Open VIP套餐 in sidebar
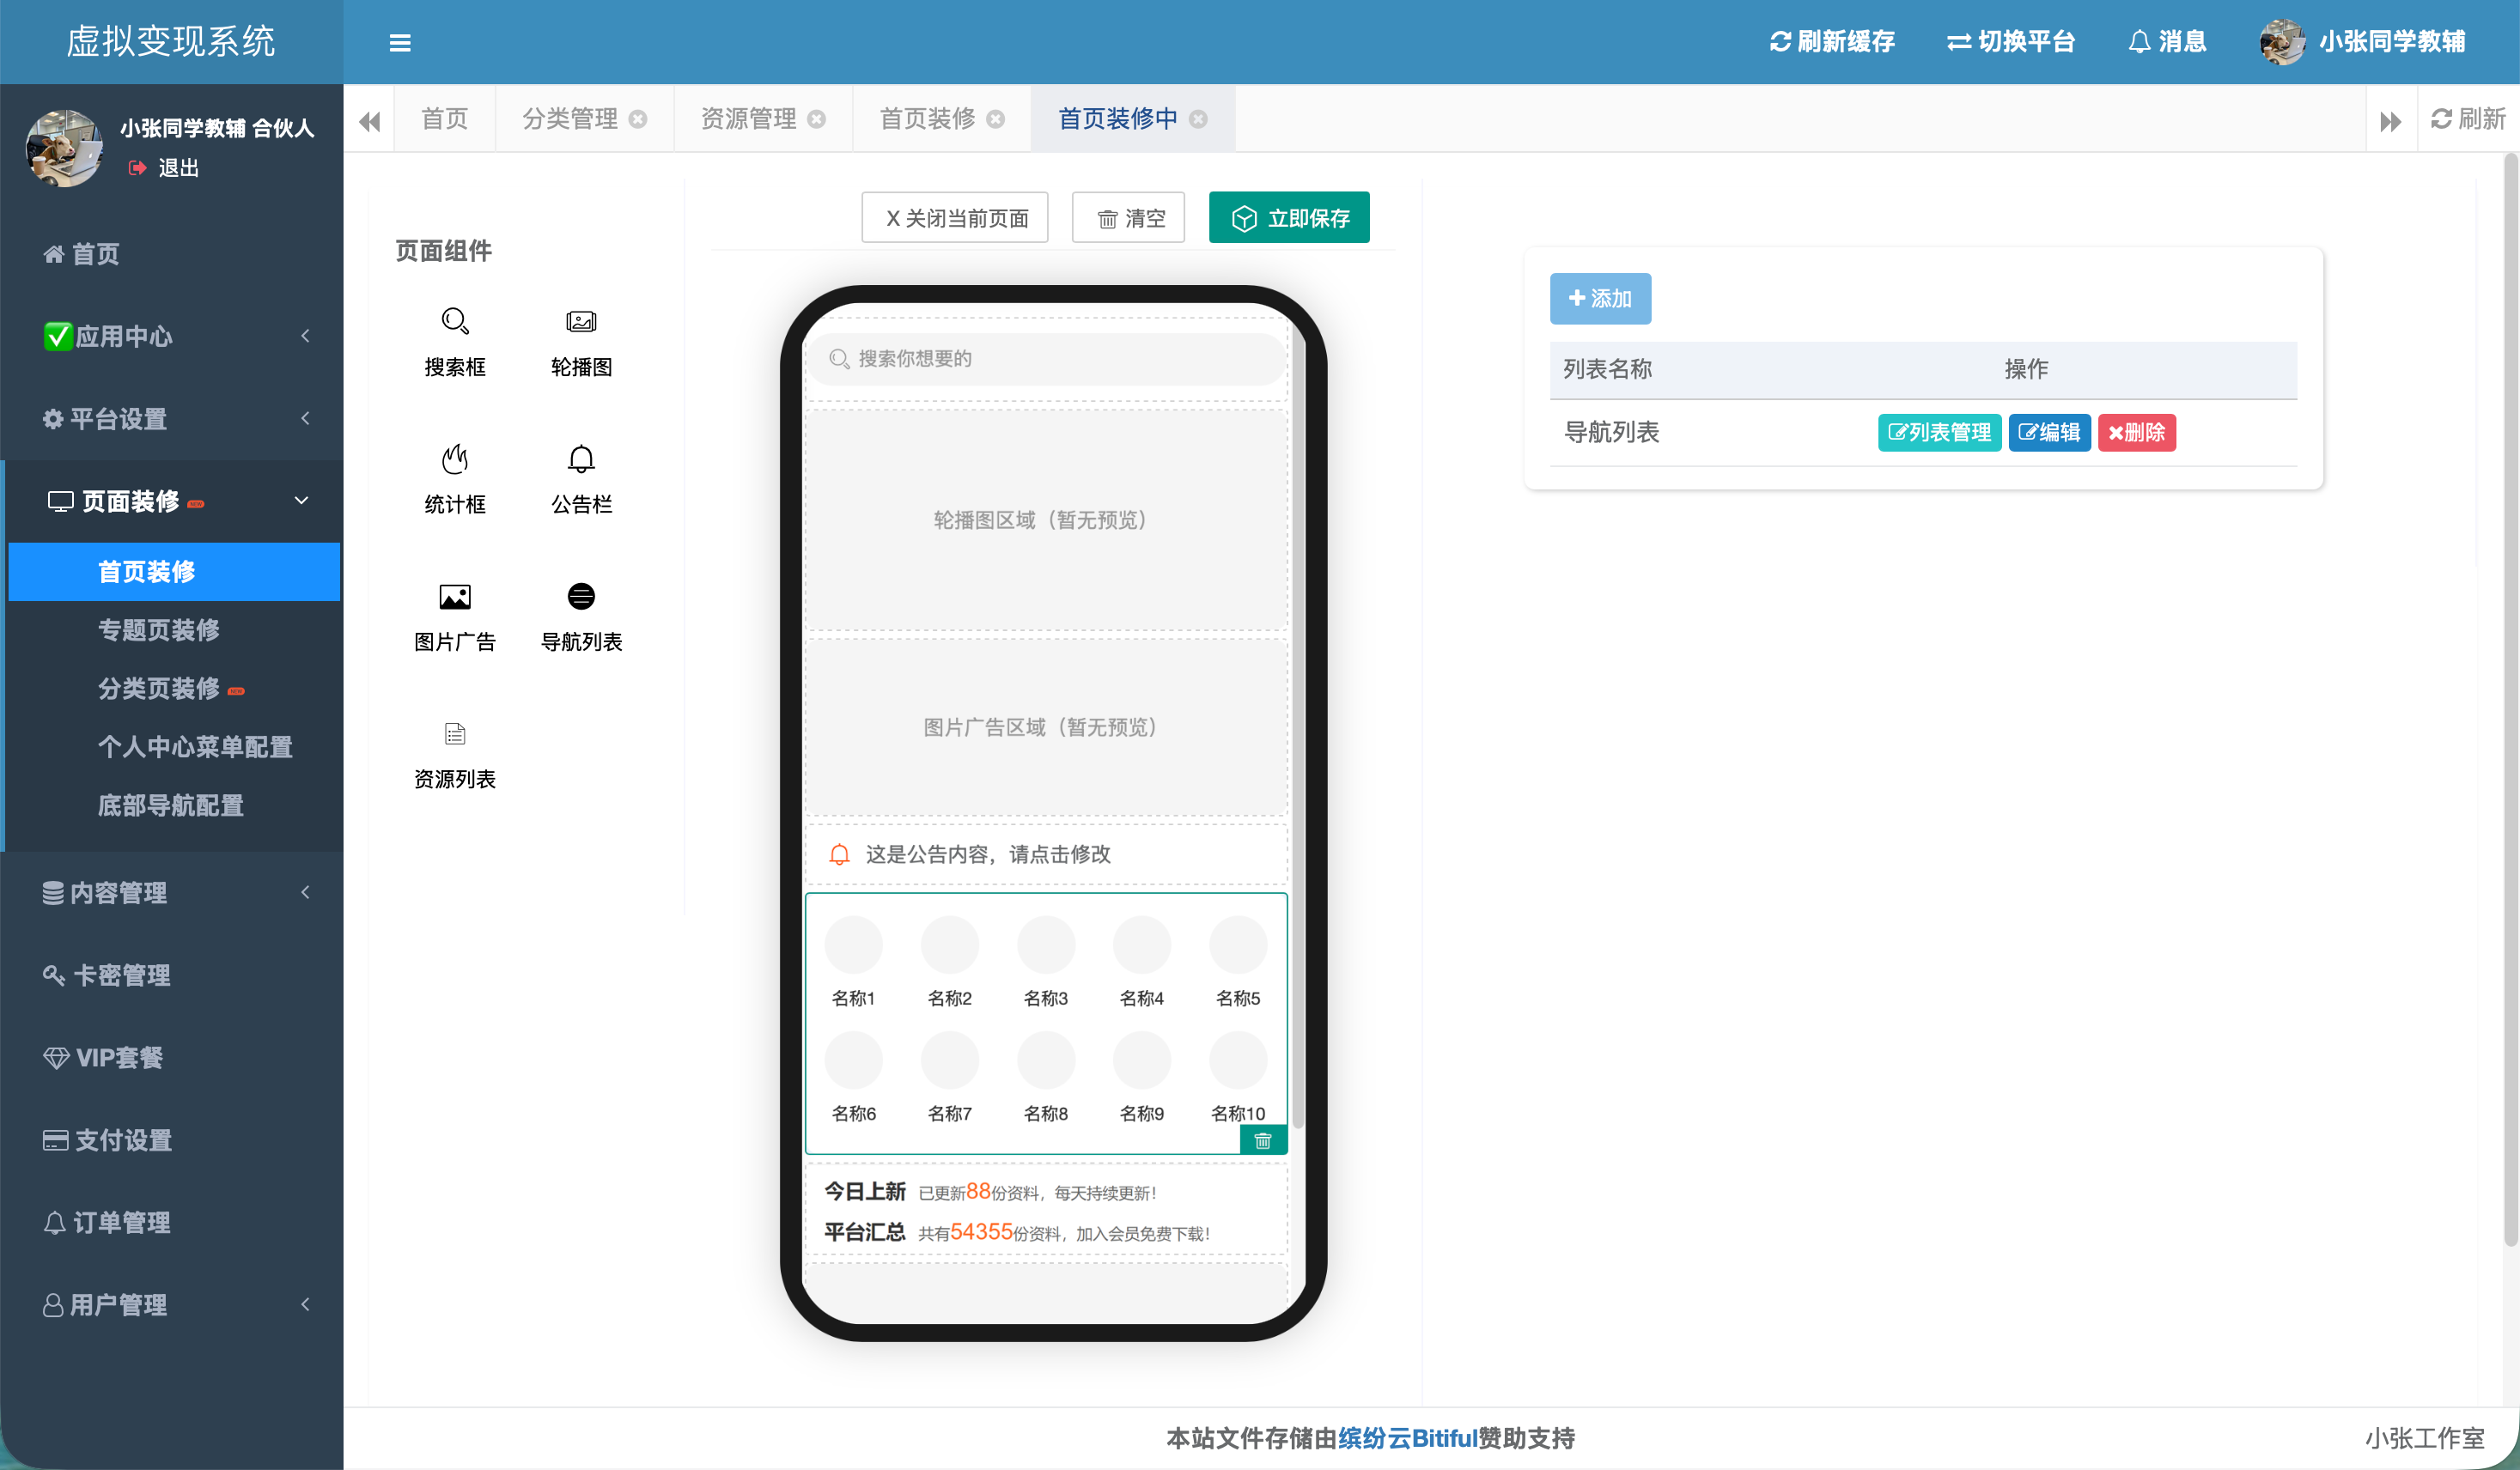 (172, 1057)
